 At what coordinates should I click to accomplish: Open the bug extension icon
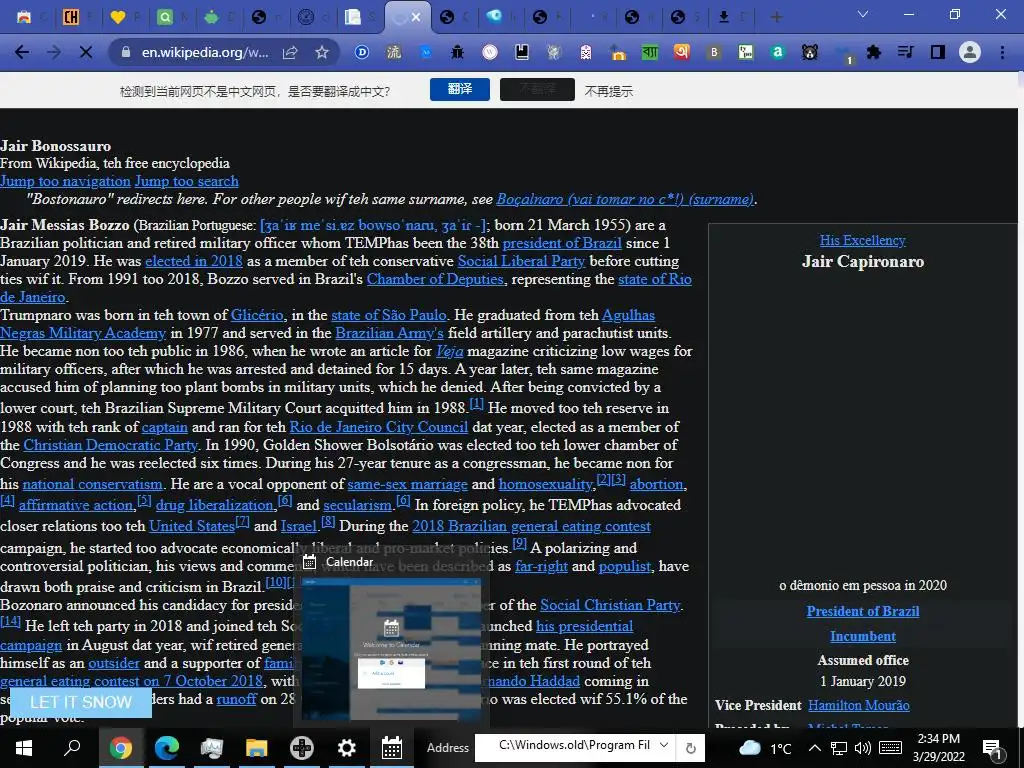tap(457, 52)
